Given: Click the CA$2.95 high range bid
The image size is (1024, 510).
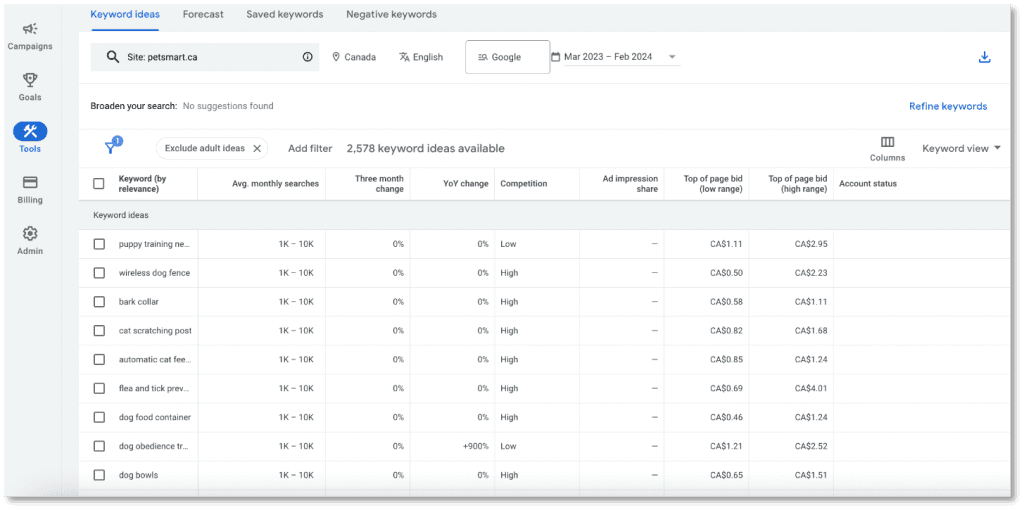Looking at the screenshot, I should 811,244.
